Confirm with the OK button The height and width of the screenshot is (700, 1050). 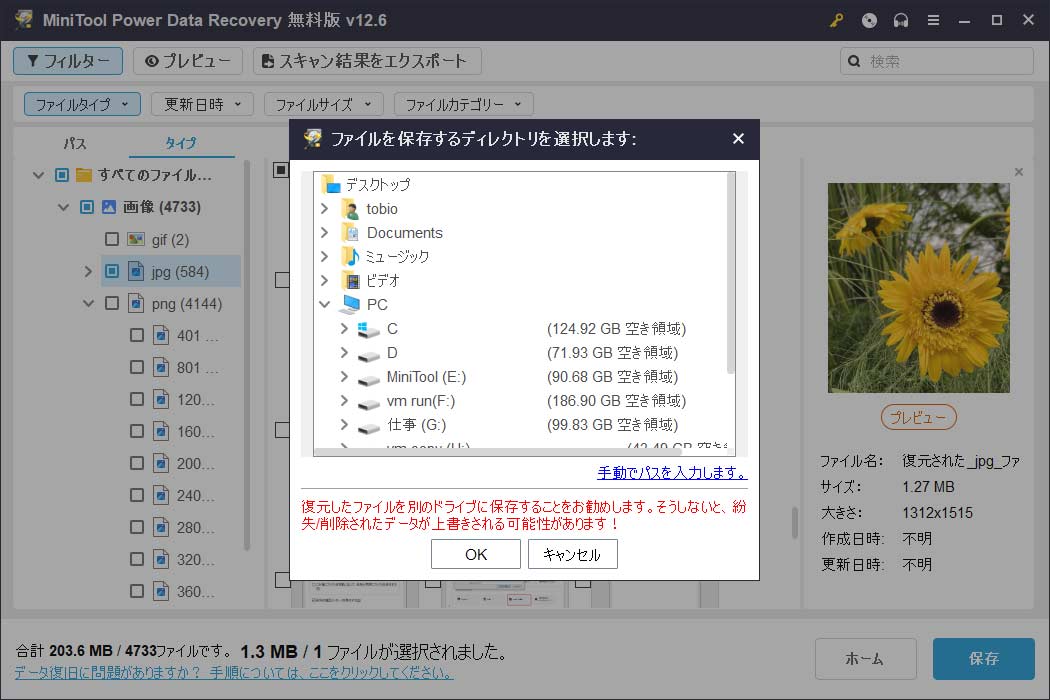click(x=475, y=553)
